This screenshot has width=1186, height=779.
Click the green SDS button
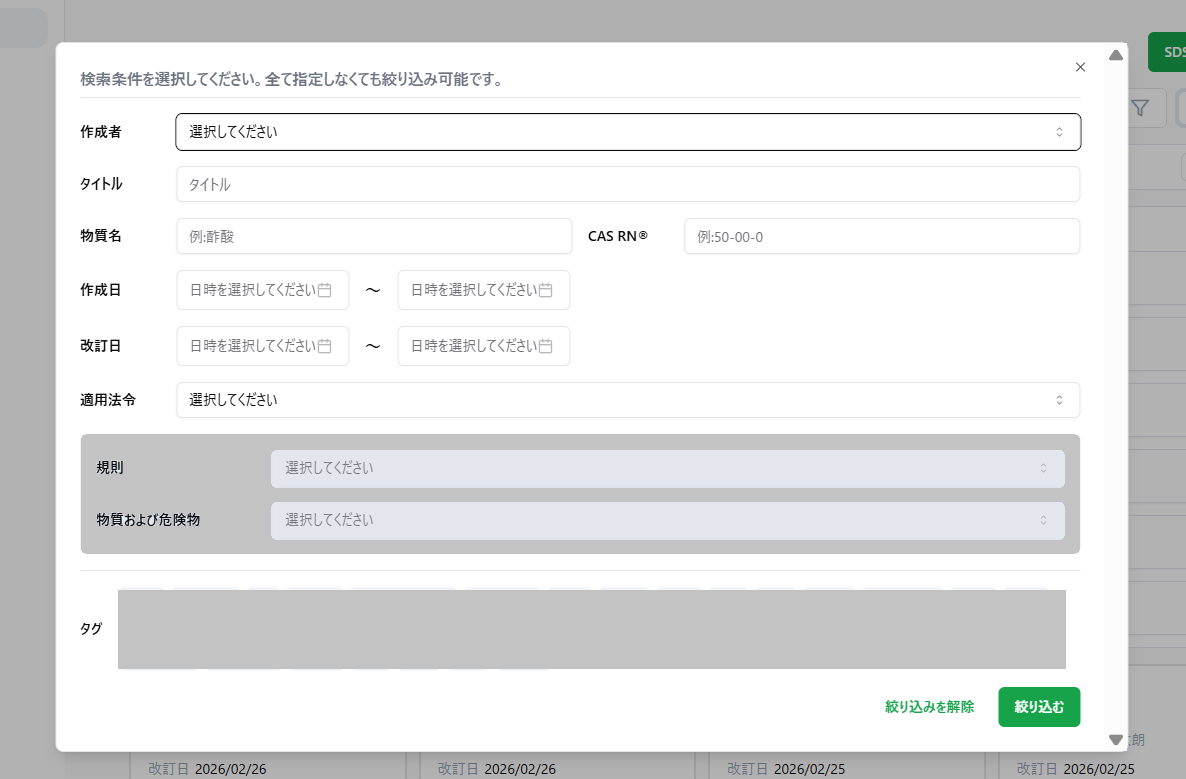coord(1166,52)
